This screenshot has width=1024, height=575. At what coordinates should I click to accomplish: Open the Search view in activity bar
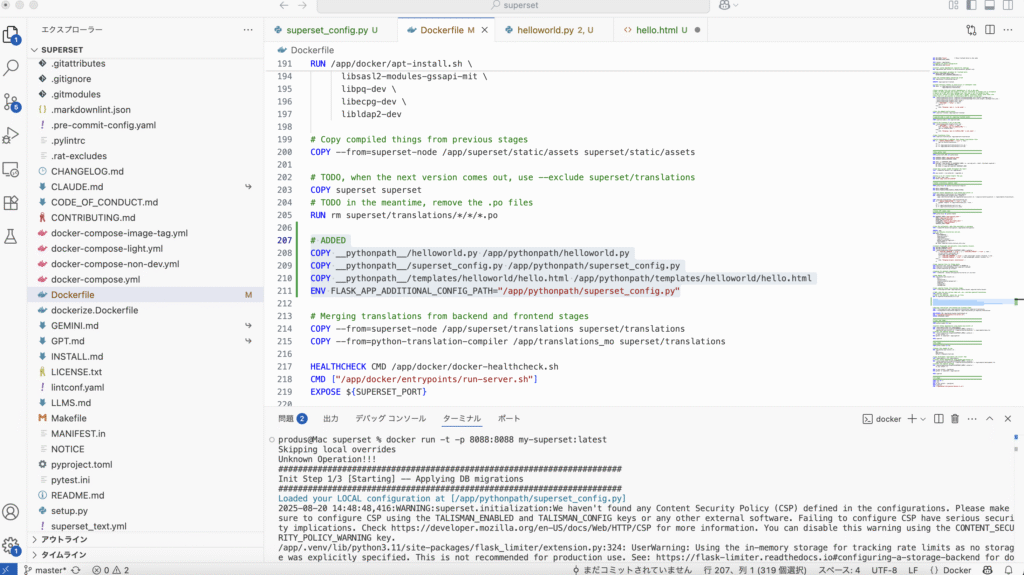12,68
